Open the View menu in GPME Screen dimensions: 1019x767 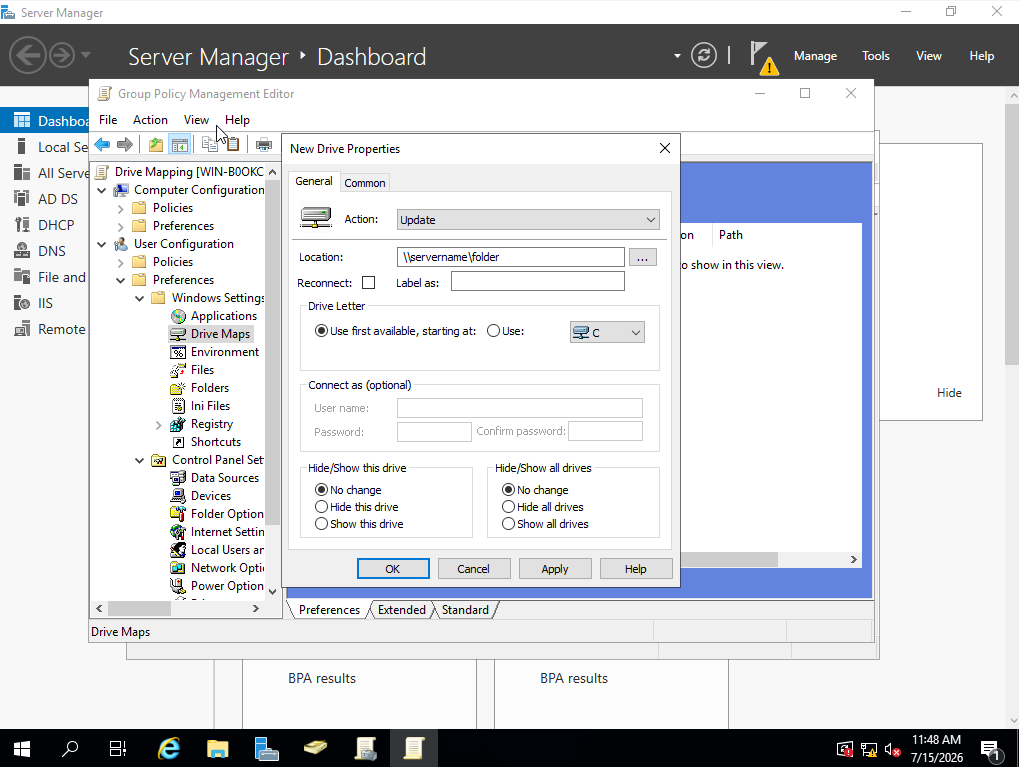196,120
